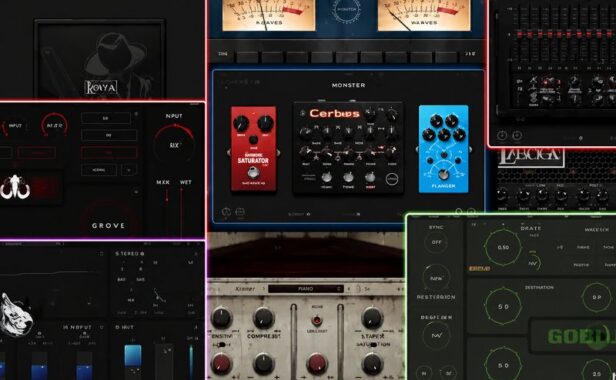Click the Piano preset selector in the Kramer plugin

click(x=306, y=289)
